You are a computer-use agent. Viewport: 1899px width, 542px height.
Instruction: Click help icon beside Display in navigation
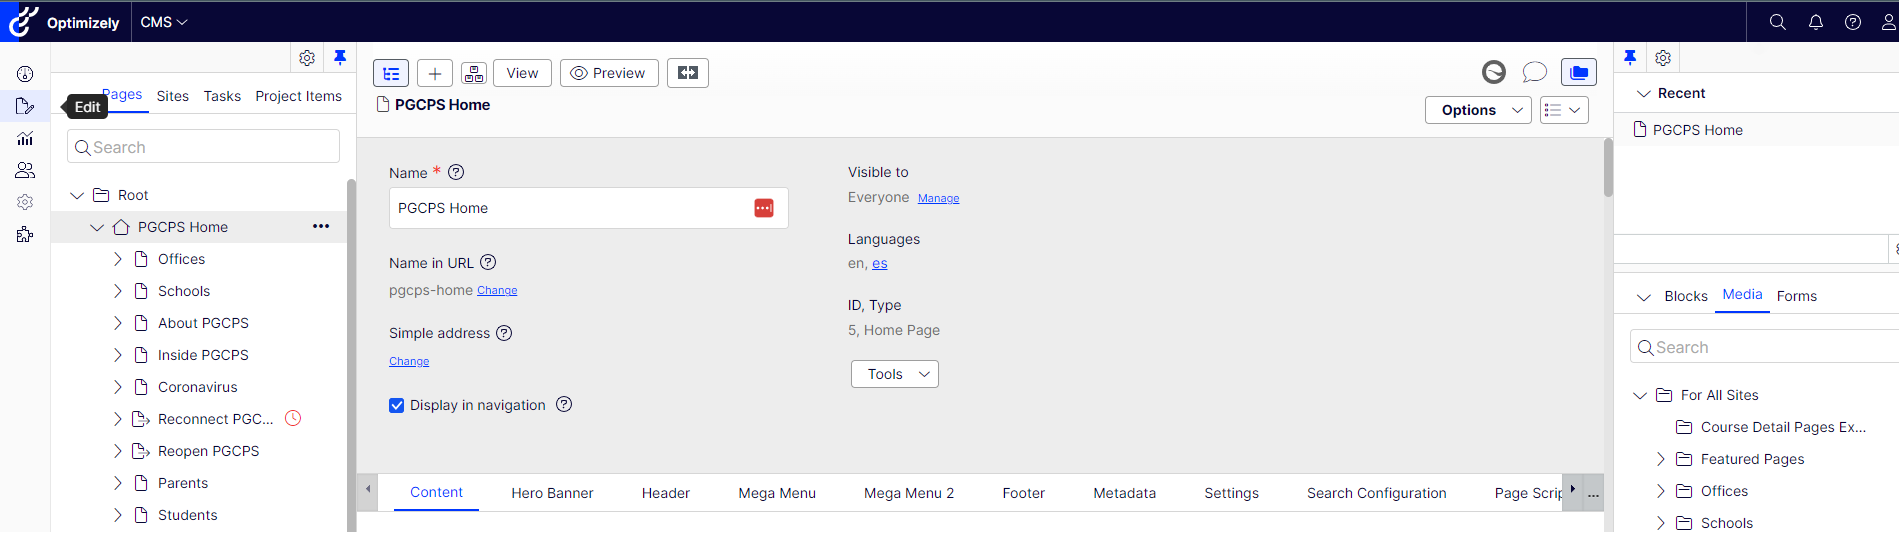click(x=564, y=404)
